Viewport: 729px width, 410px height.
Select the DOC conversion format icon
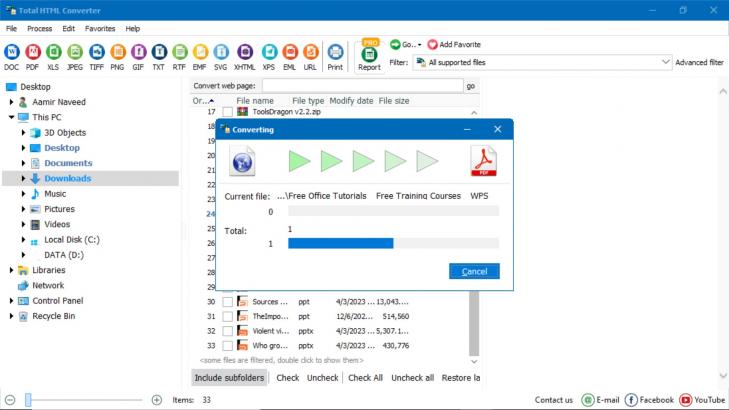pos(12,51)
